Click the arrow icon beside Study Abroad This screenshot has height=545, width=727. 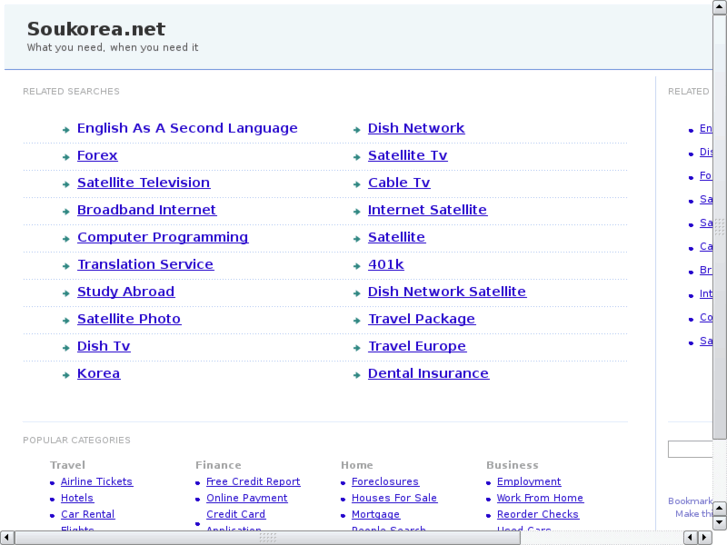coord(66,294)
